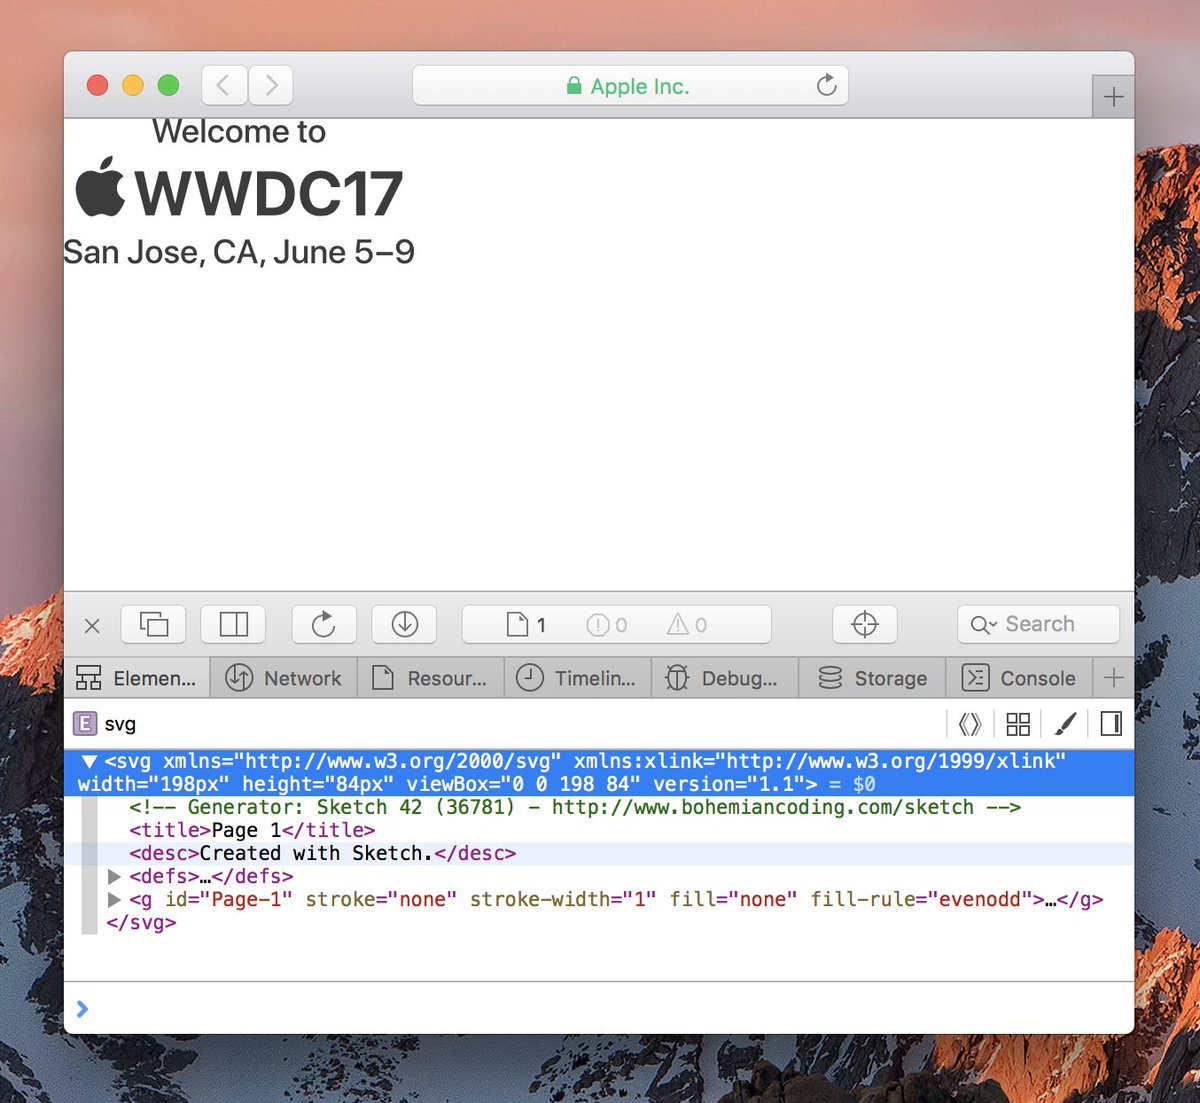Image resolution: width=1200 pixels, height=1103 pixels.
Task: Close the Web Inspector panel
Action: (x=92, y=626)
